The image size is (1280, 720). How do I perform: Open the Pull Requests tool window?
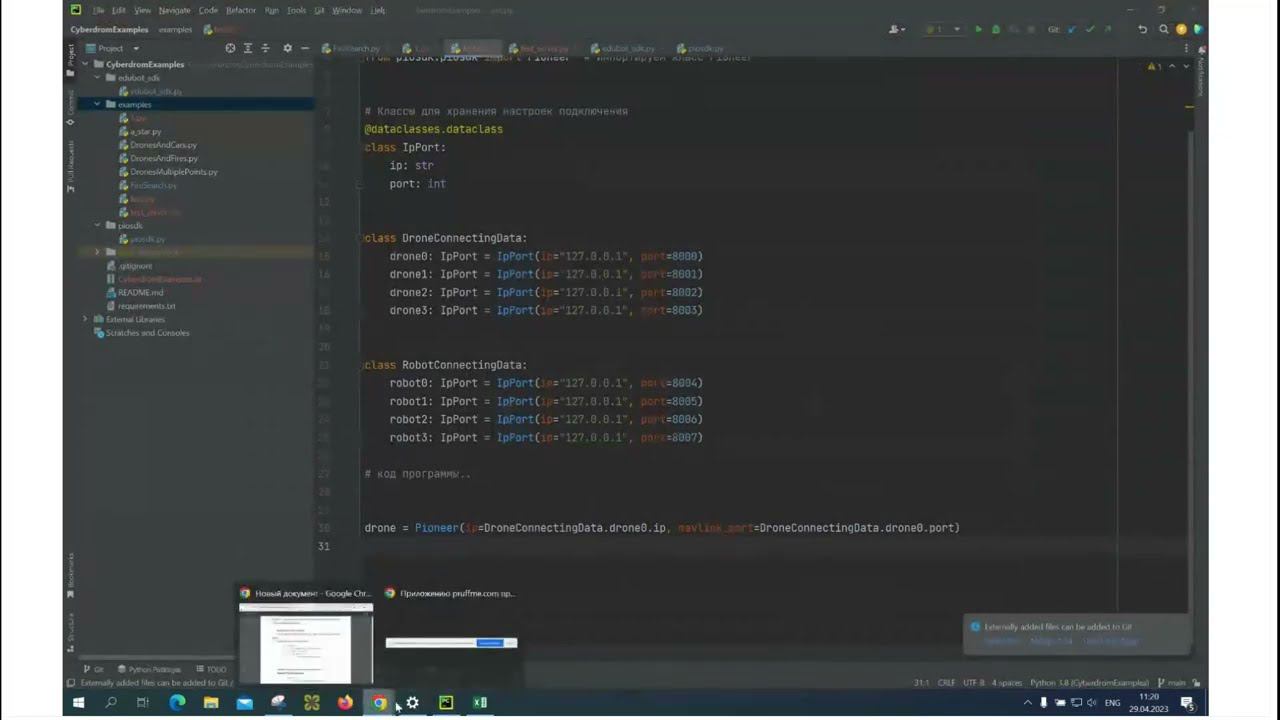71,167
